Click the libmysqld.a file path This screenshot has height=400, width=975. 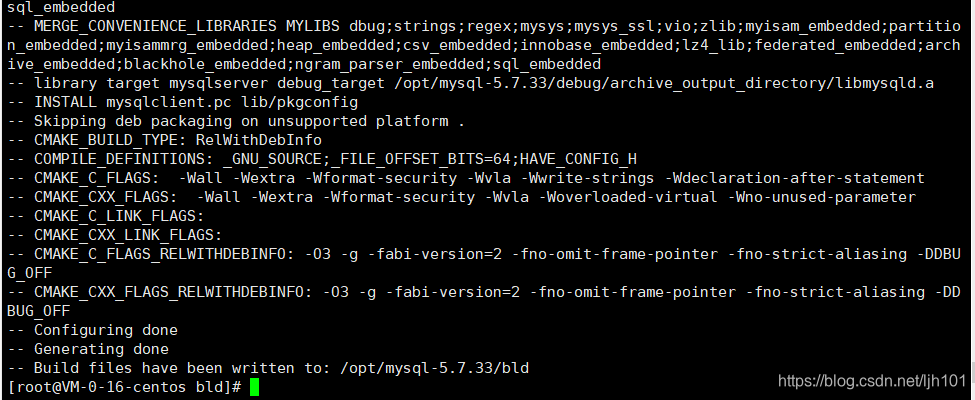(x=664, y=83)
